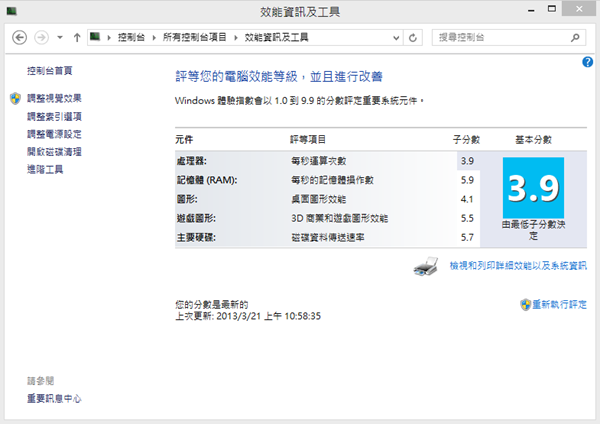Viewport: 600px width, 424px height.
Task: Open the 調整視覺效果 link
Action: click(x=54, y=98)
